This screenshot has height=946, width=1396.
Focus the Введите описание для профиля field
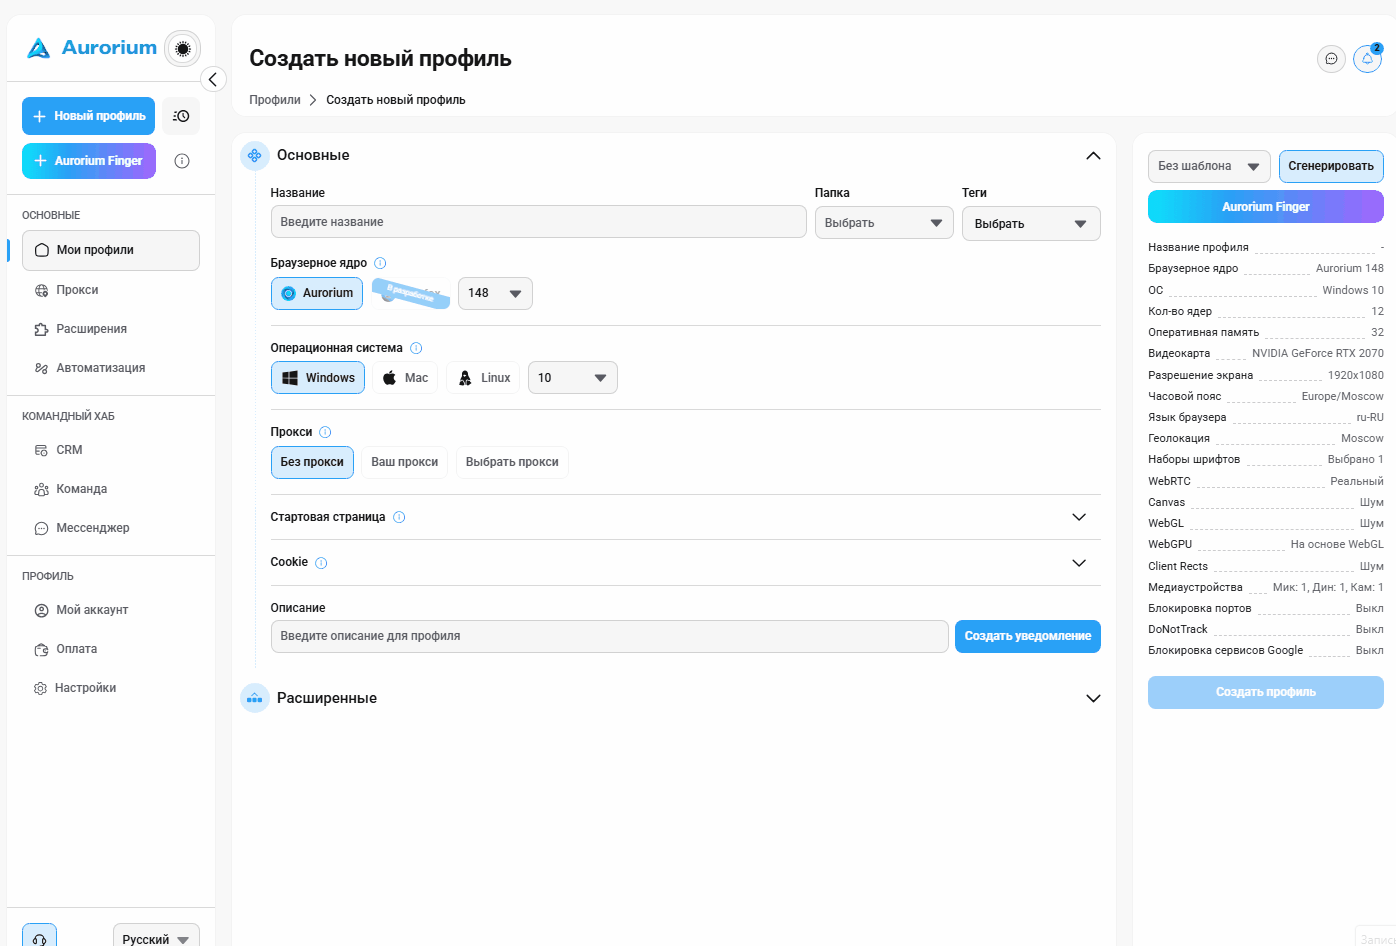coord(609,636)
